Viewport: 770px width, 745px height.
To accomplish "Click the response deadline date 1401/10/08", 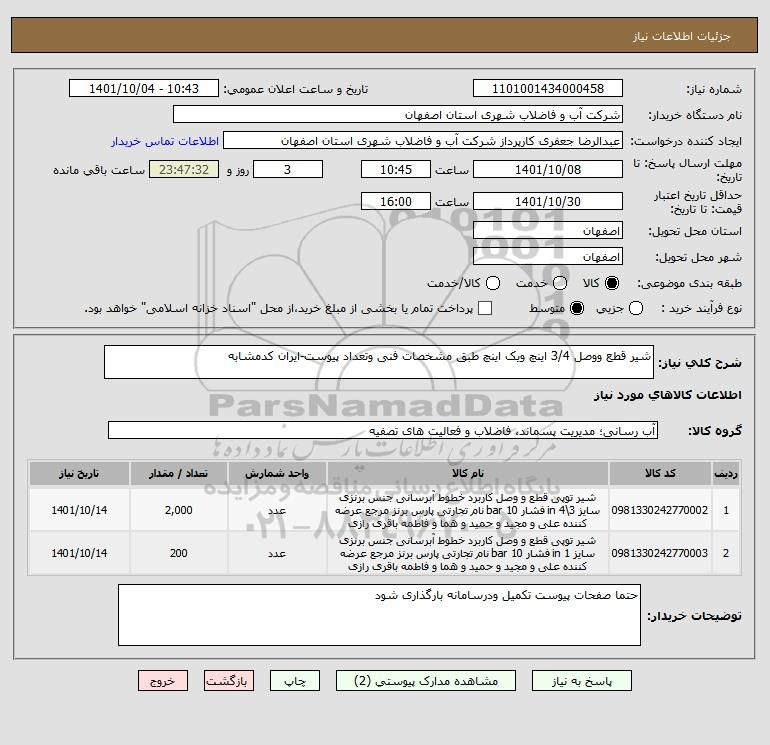I will tap(548, 169).
